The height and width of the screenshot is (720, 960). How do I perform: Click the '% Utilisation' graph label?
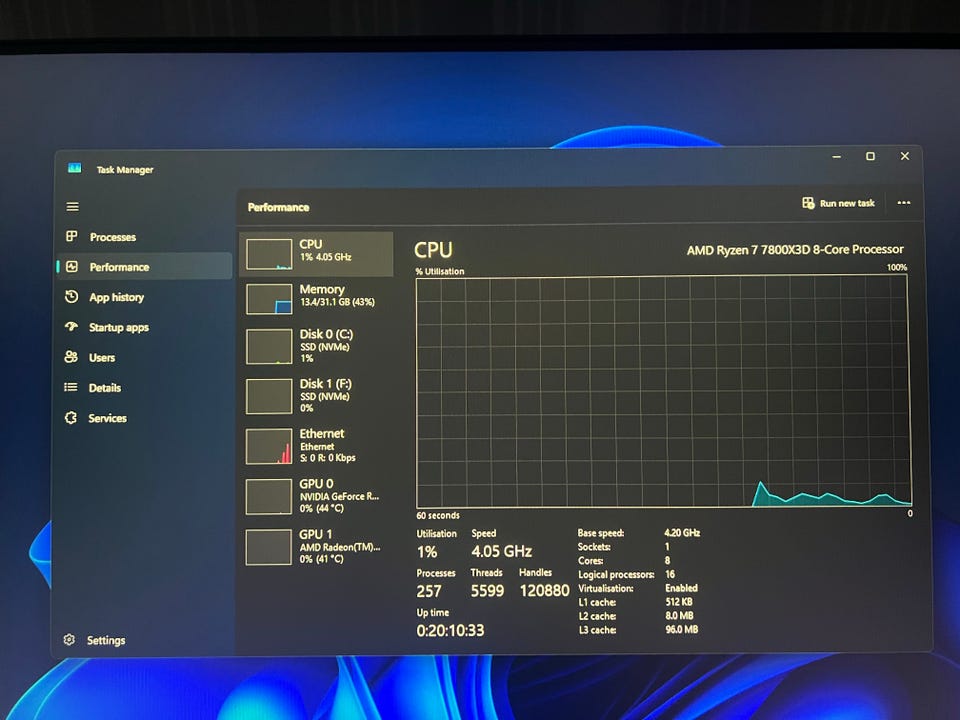pyautogui.click(x=440, y=271)
